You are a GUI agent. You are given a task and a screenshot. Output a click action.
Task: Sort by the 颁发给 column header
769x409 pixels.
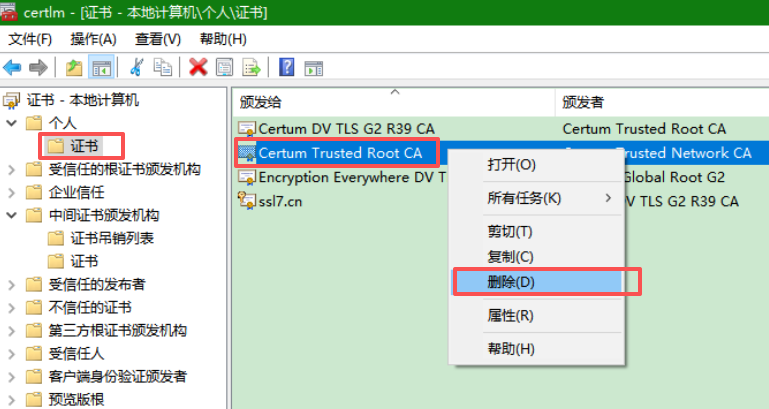(x=390, y=102)
